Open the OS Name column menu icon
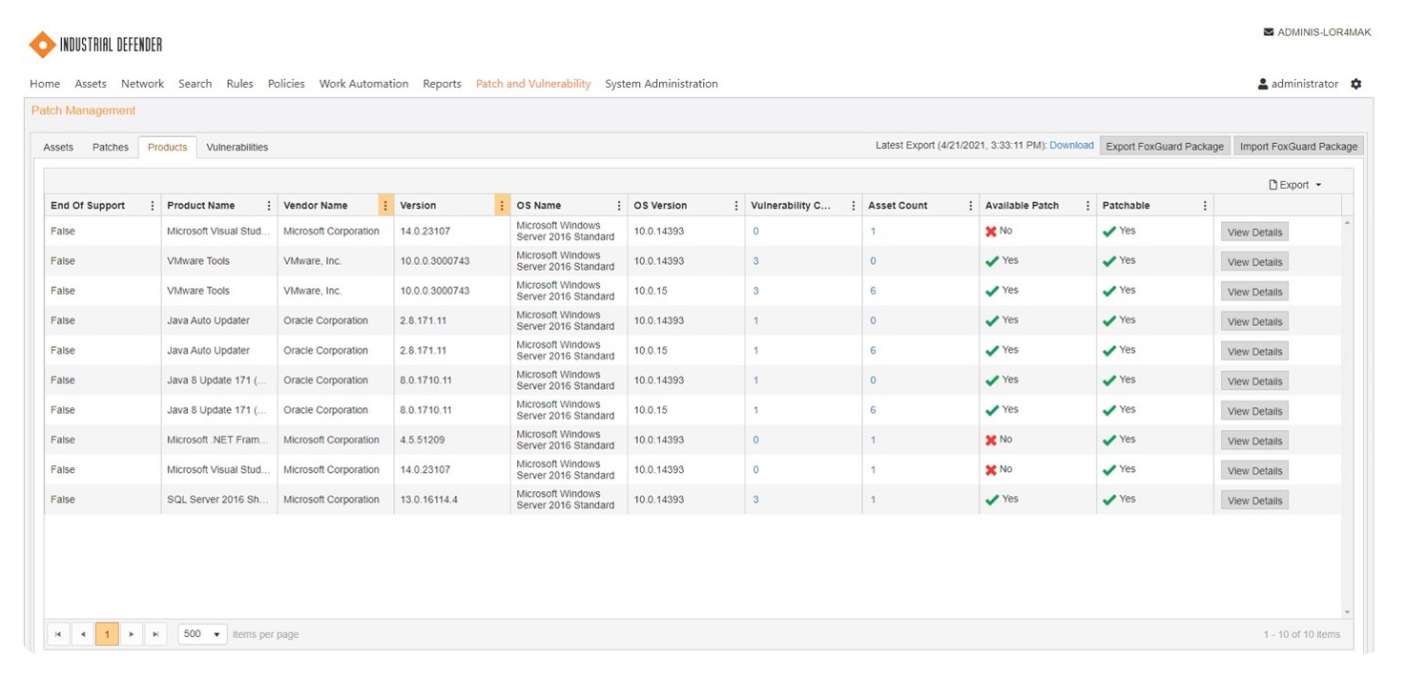Screen dimensions: 1404x674 [x=619, y=205]
